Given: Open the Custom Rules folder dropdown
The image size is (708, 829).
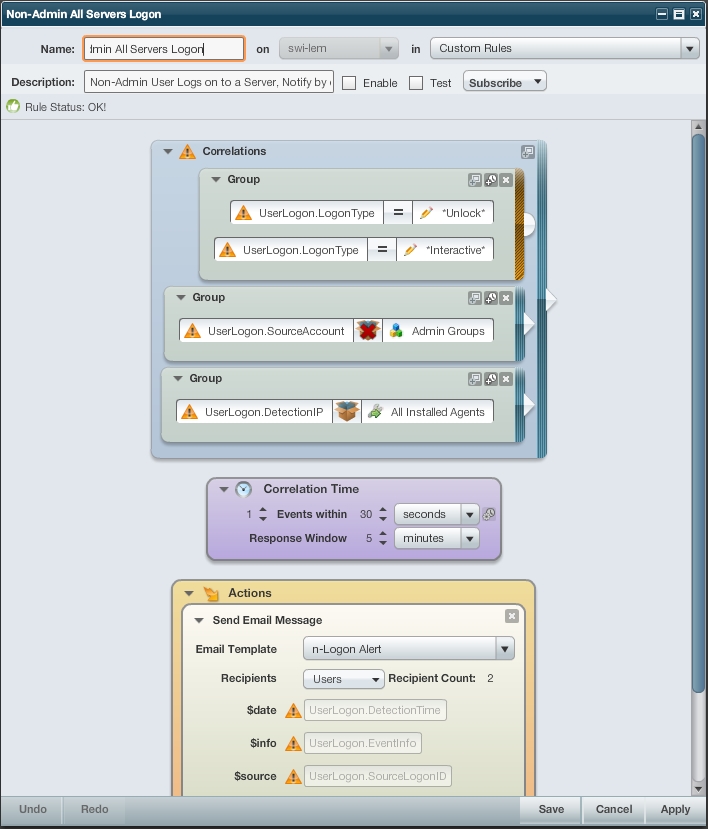Looking at the screenshot, I should 689,49.
